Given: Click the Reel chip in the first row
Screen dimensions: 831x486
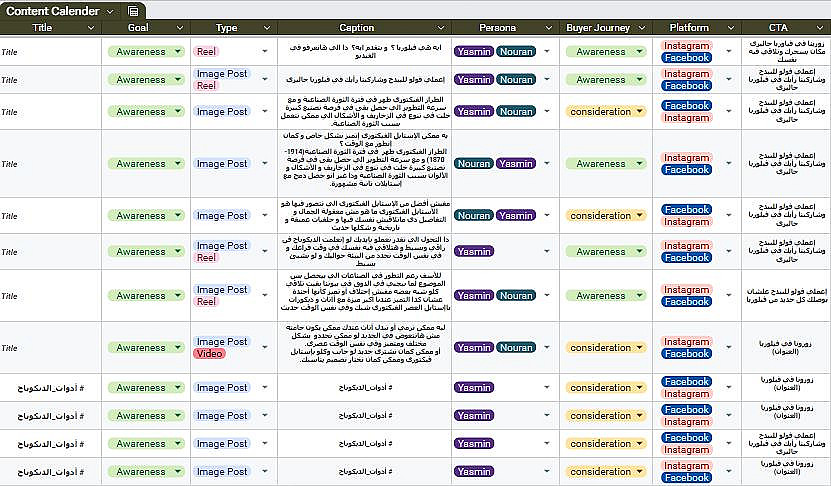Looking at the screenshot, I should click(206, 51).
